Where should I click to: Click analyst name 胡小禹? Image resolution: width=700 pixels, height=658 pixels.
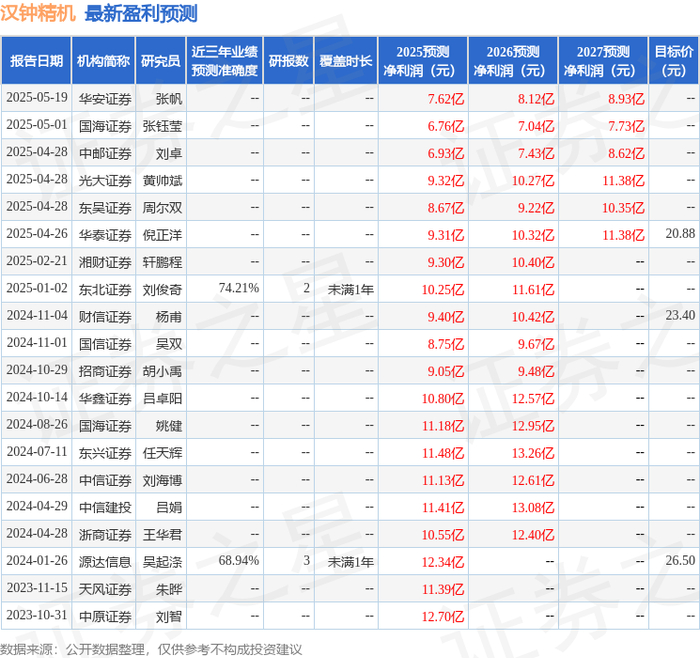tap(162, 371)
